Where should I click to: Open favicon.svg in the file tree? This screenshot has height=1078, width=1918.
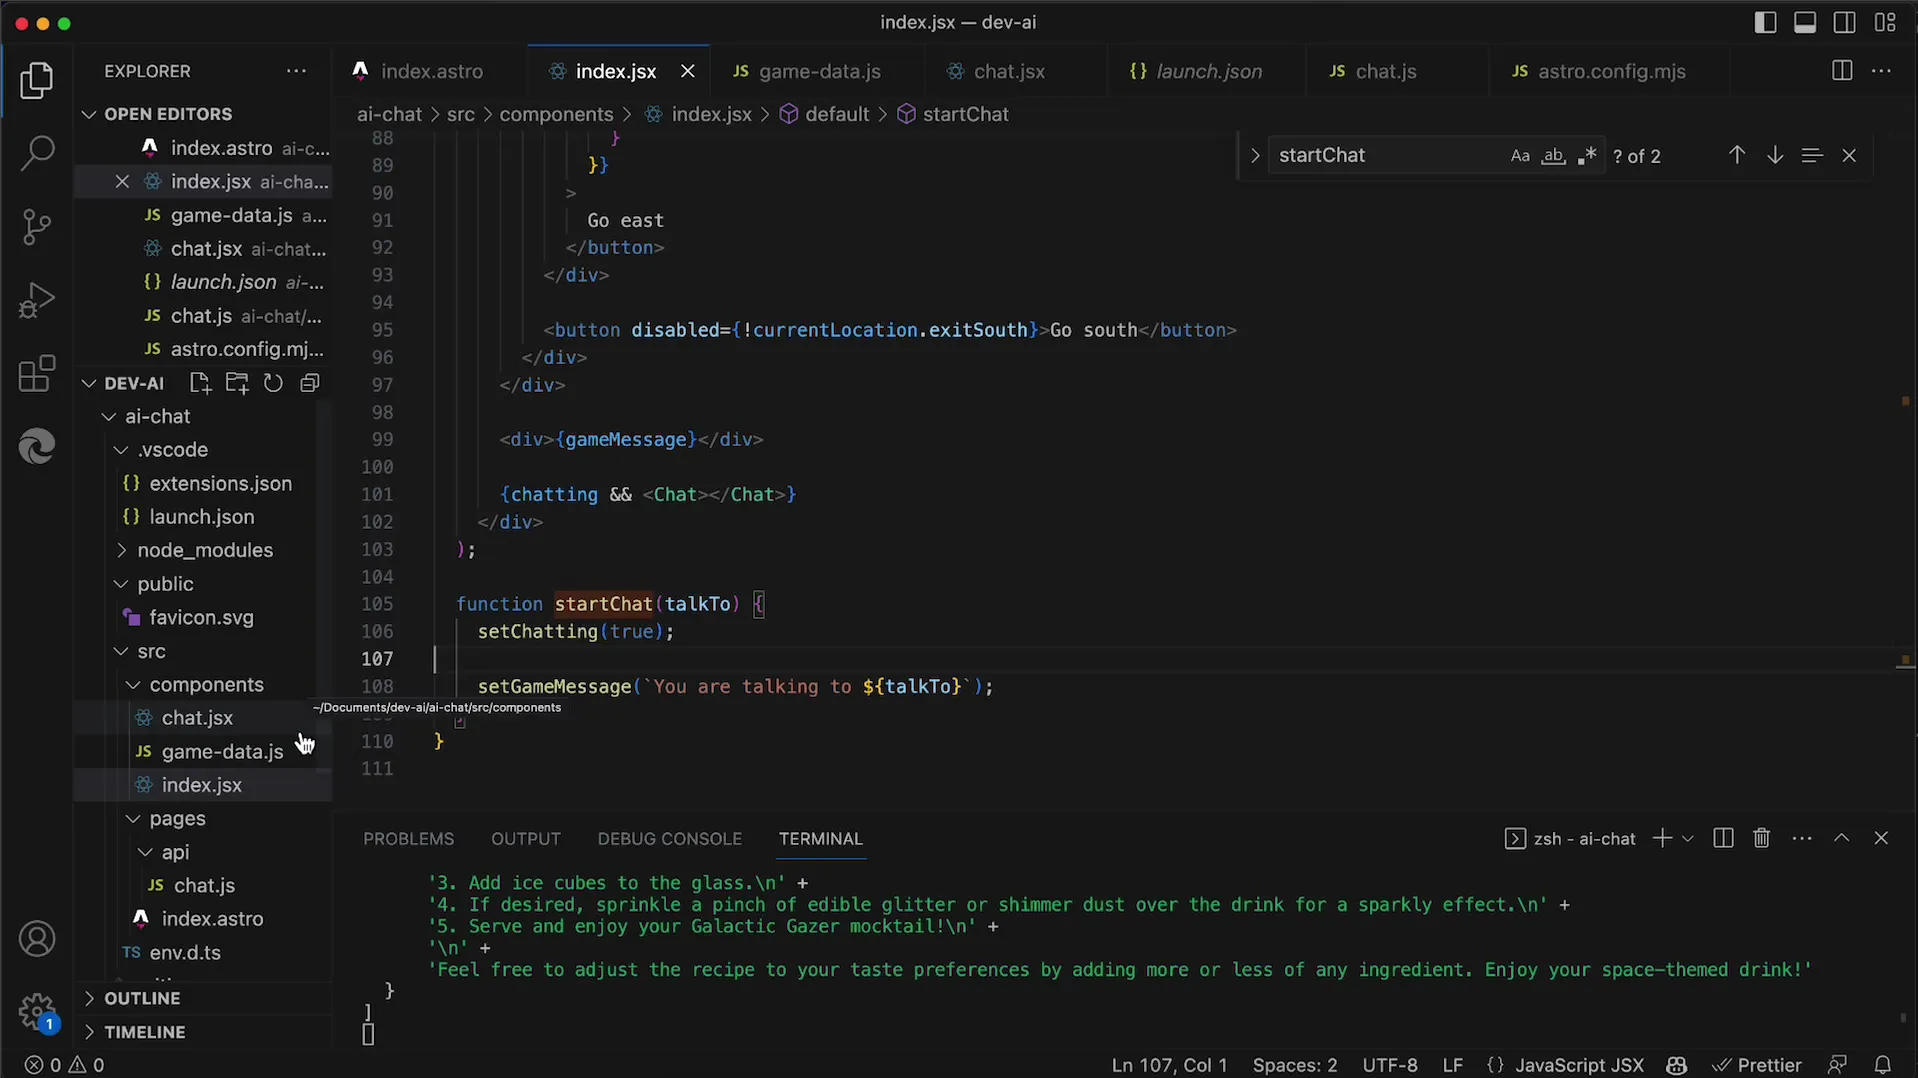tap(203, 618)
